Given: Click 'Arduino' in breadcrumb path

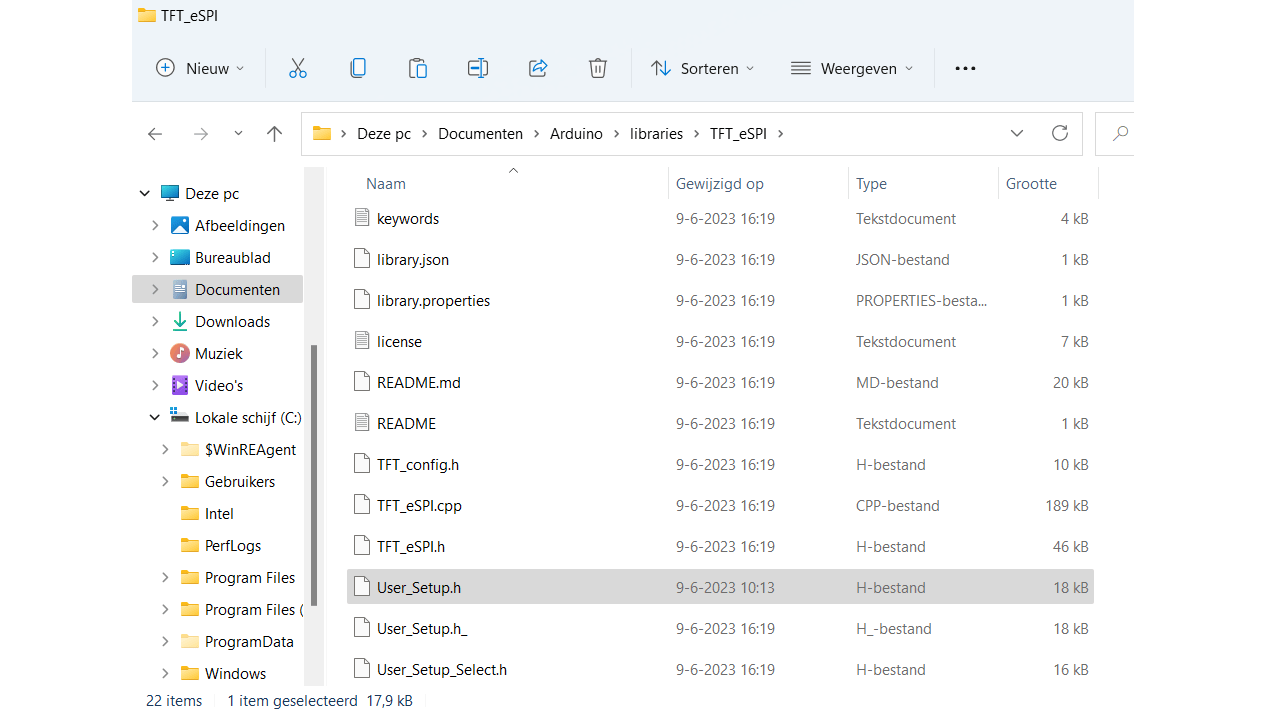Looking at the screenshot, I should tap(576, 133).
